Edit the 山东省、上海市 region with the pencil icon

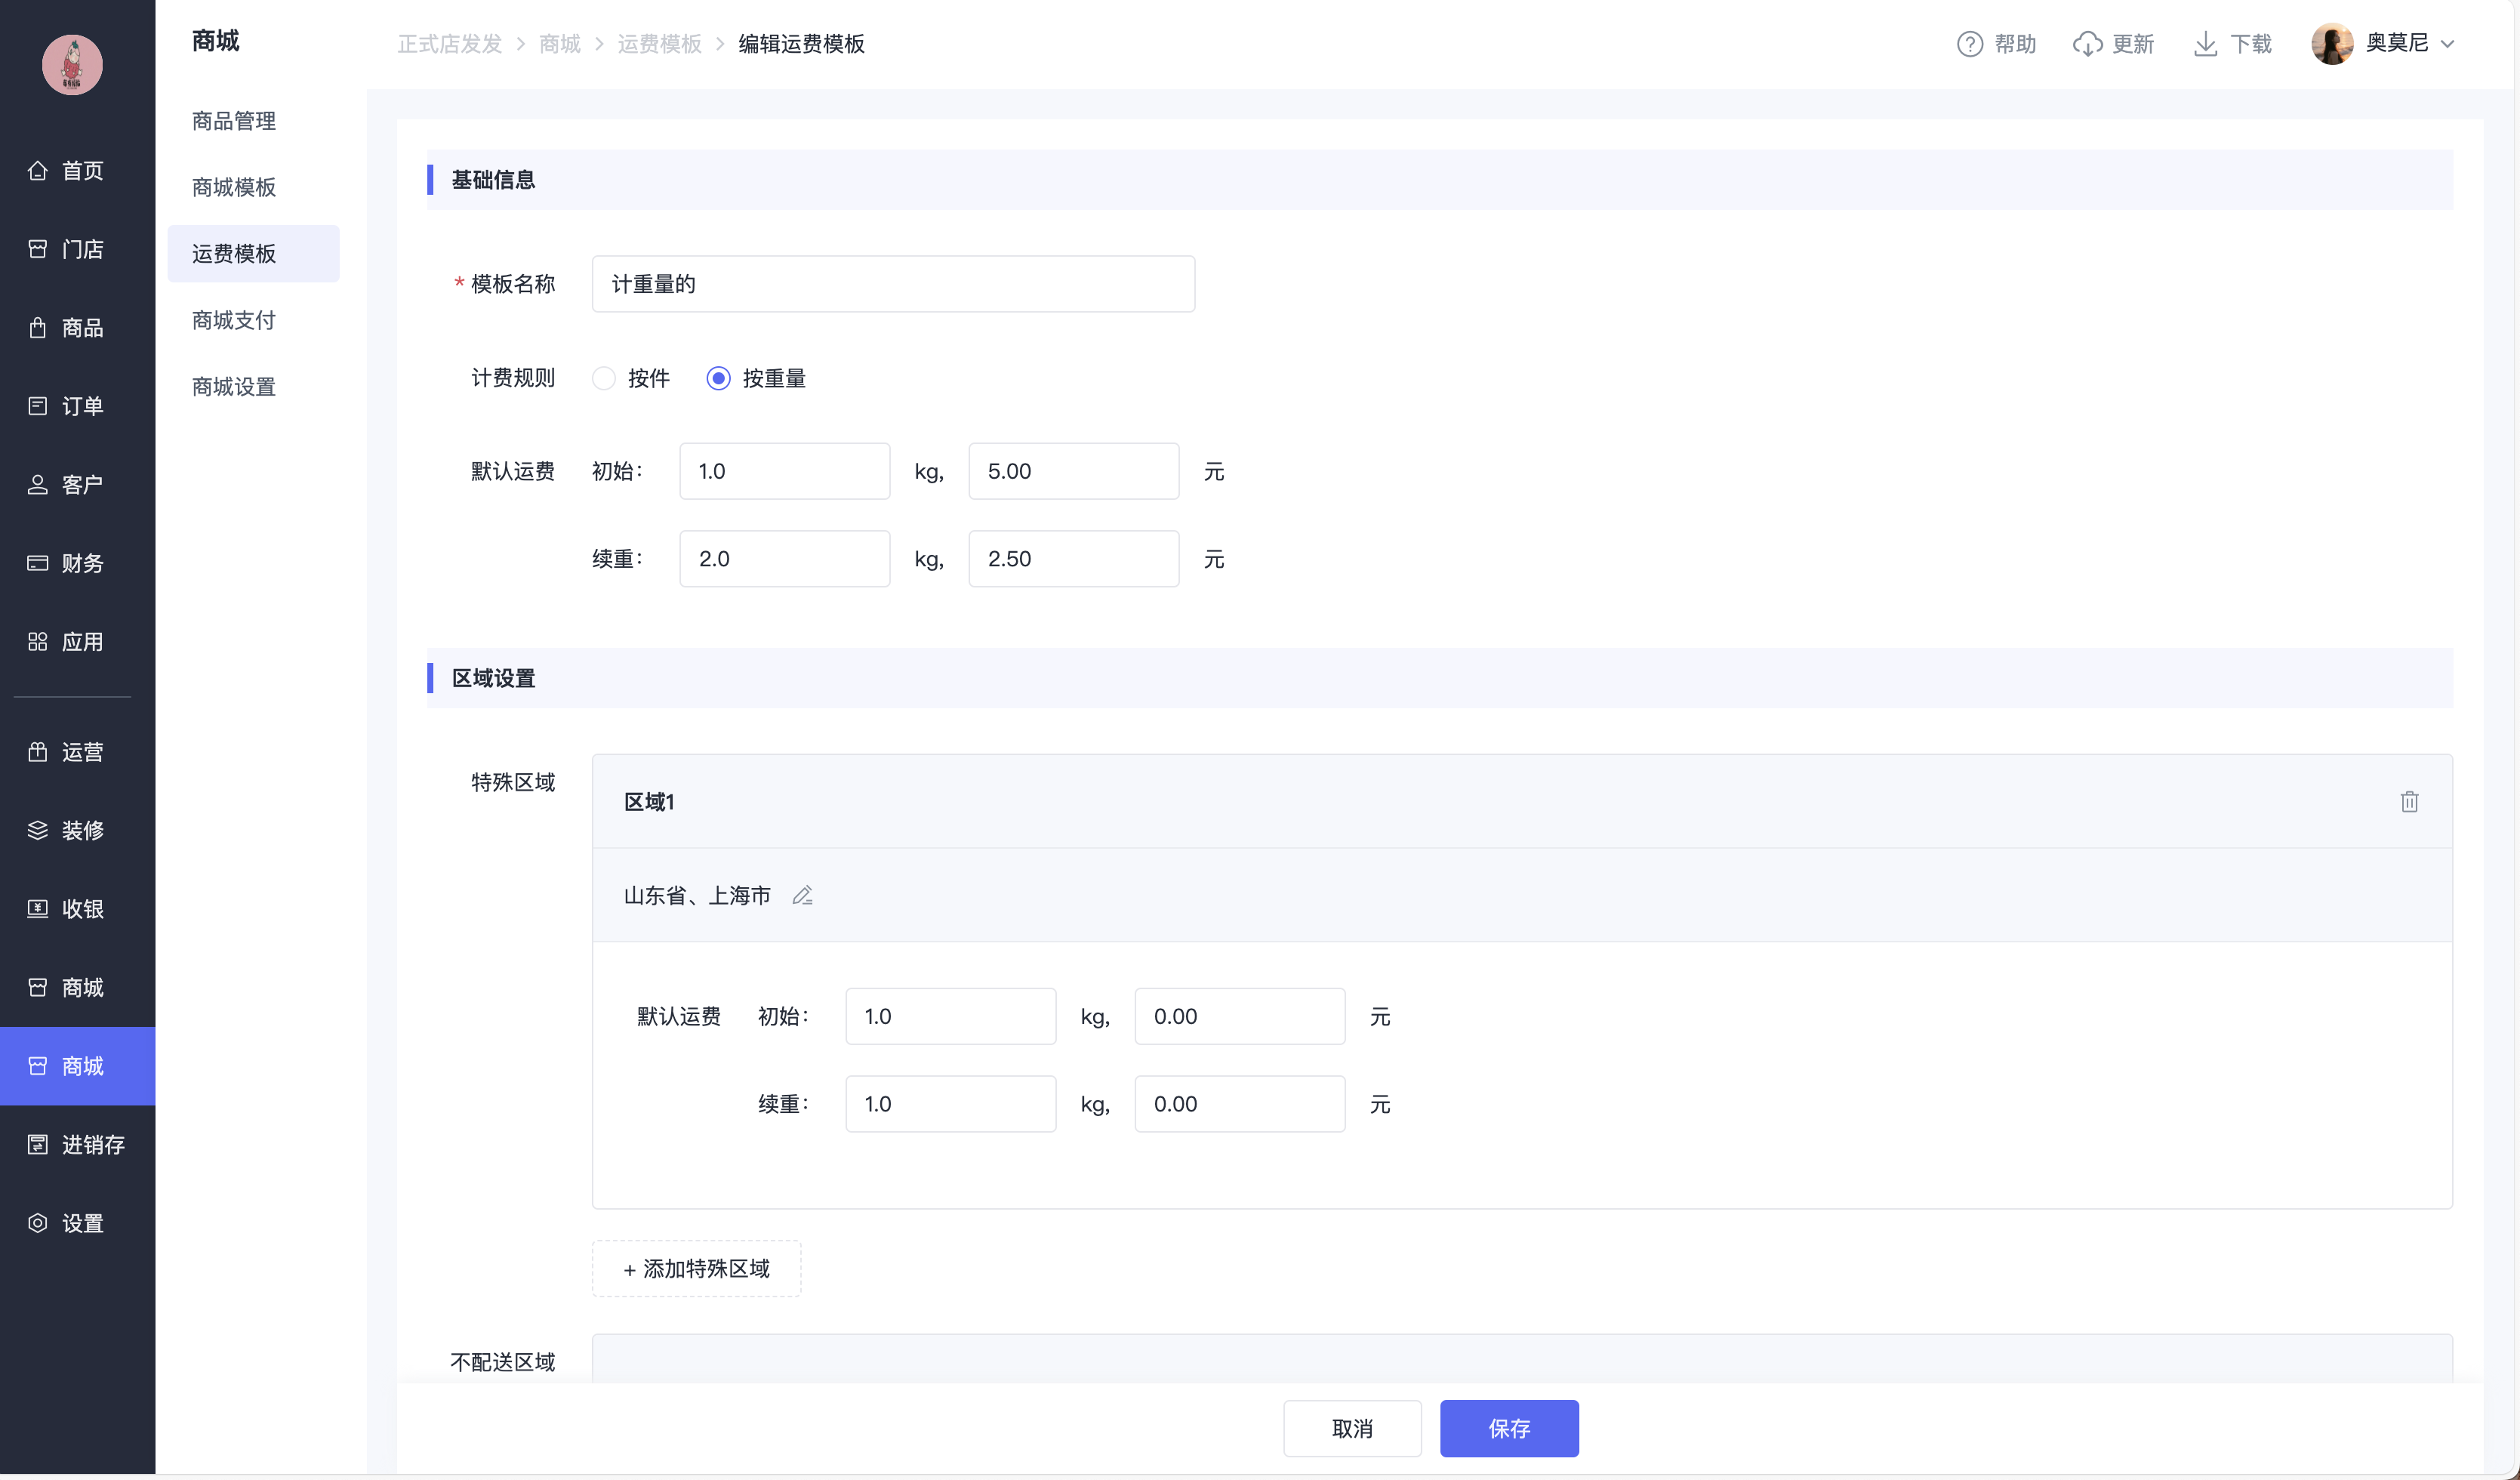click(x=802, y=896)
